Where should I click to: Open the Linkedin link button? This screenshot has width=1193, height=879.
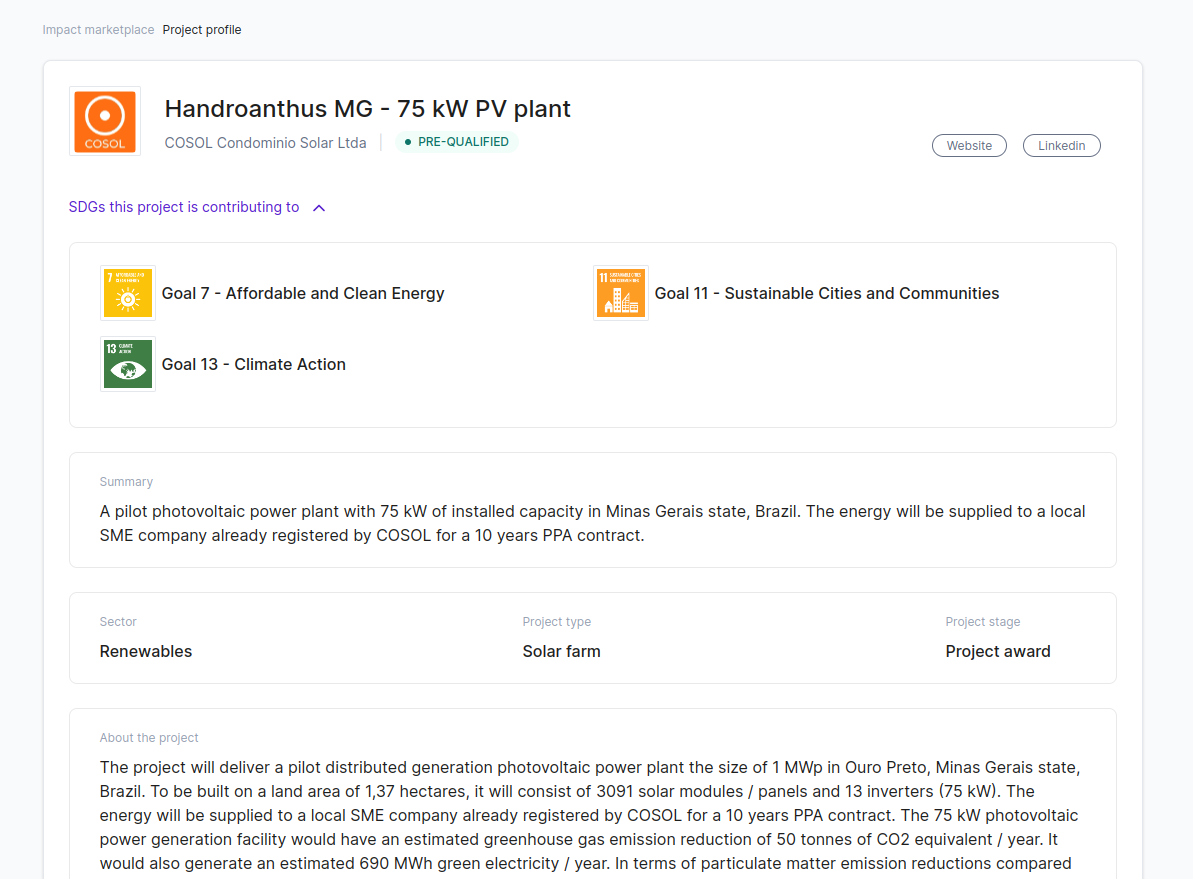(1061, 145)
